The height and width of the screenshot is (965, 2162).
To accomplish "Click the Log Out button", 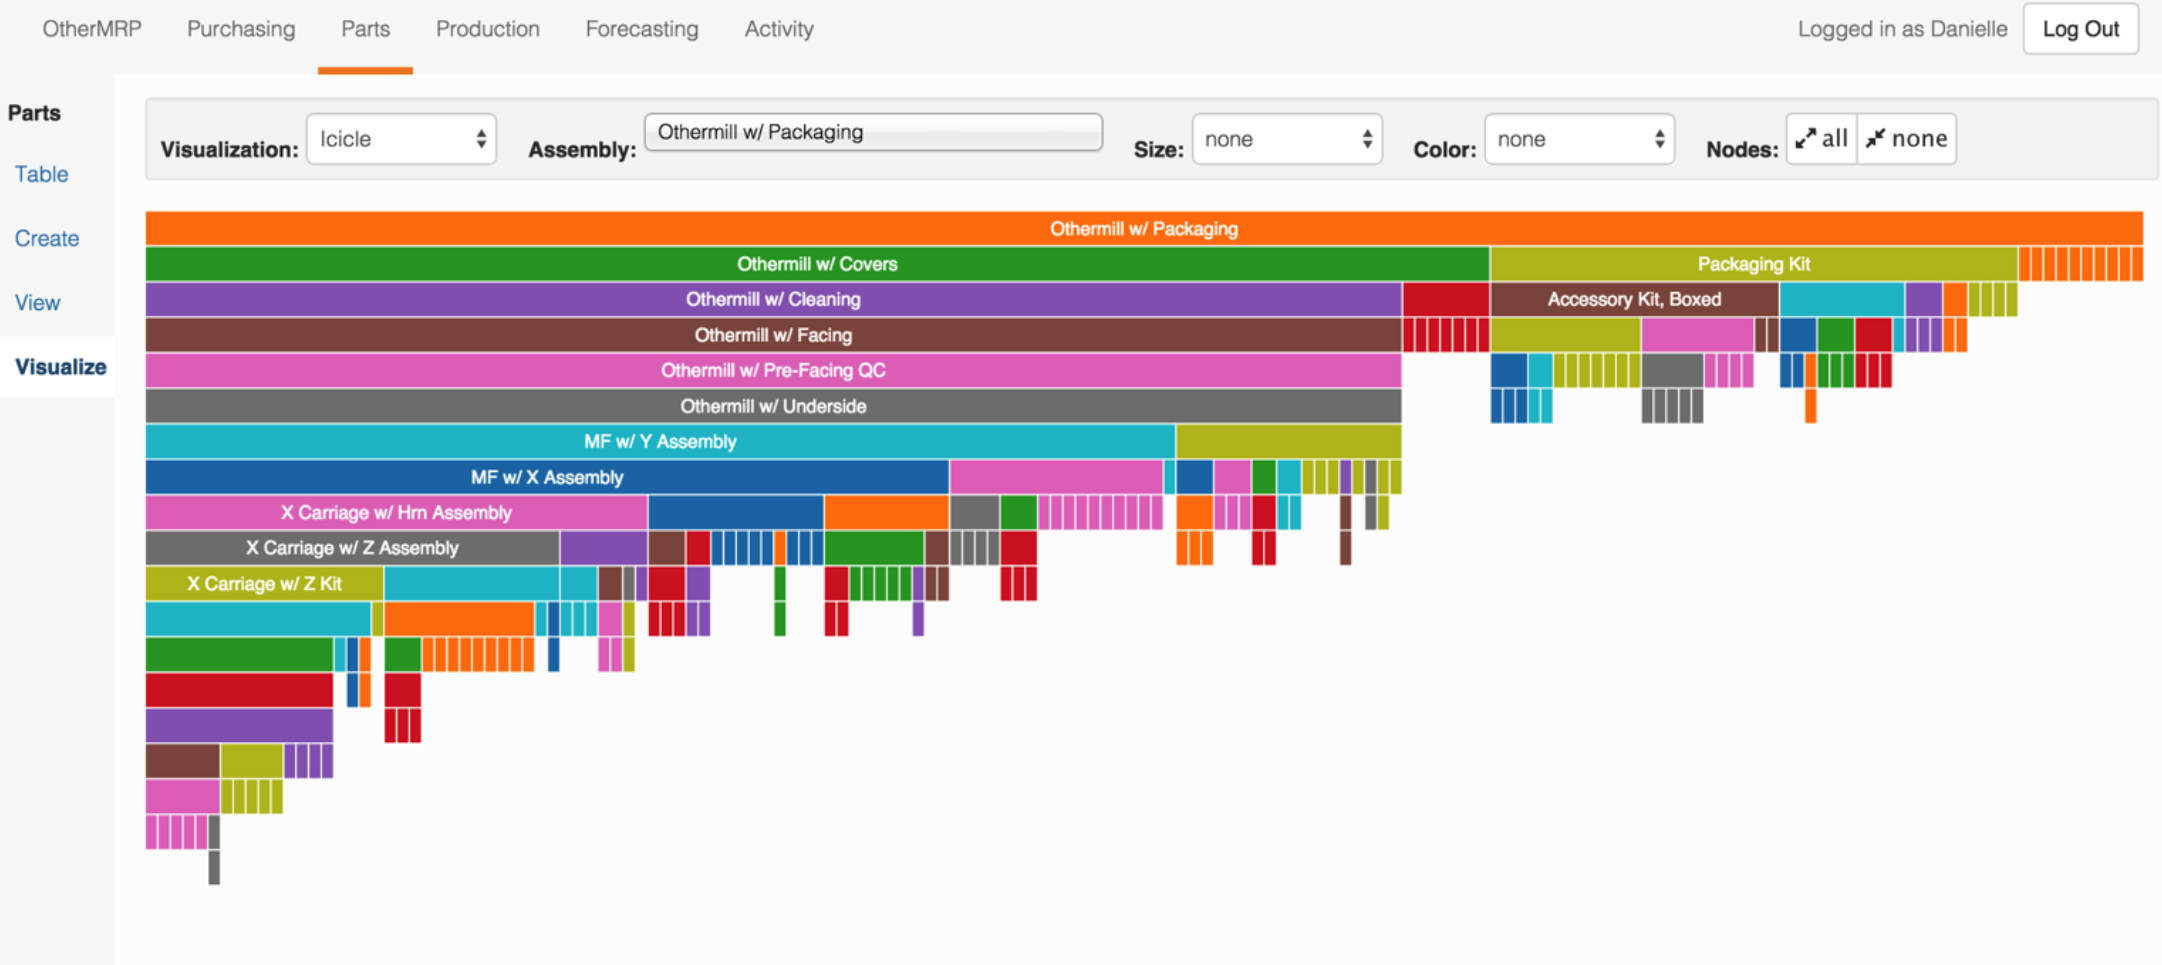I will 2080,29.
